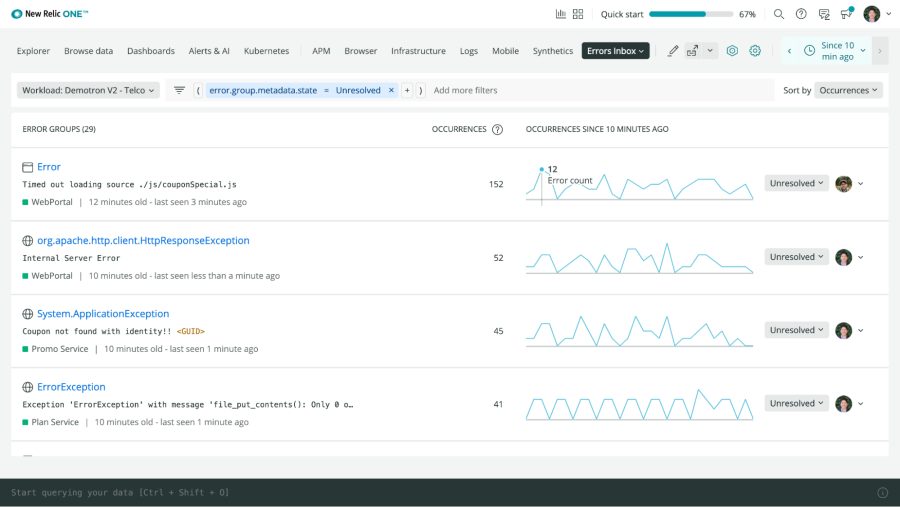
Task: Click the filter lines icon
Action: [x=180, y=90]
